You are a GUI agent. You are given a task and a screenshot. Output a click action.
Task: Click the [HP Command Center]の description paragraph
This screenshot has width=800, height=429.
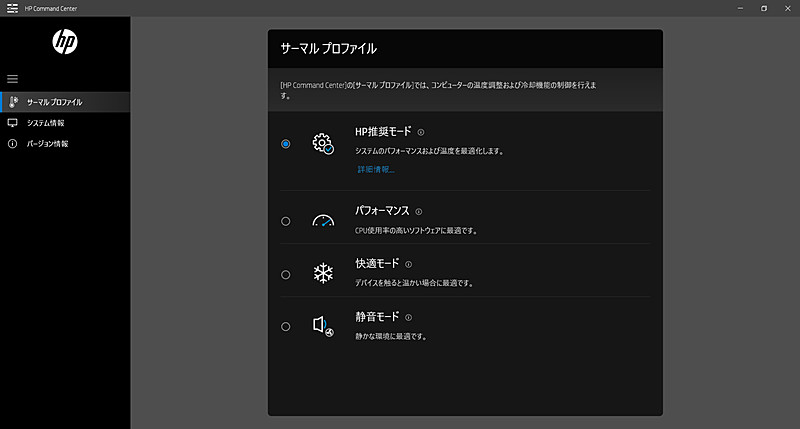click(x=438, y=90)
